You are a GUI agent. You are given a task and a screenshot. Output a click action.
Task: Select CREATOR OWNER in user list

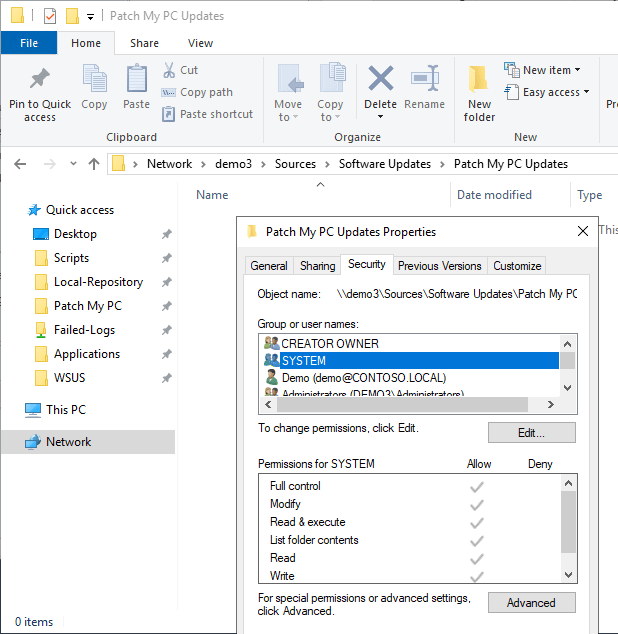click(409, 344)
